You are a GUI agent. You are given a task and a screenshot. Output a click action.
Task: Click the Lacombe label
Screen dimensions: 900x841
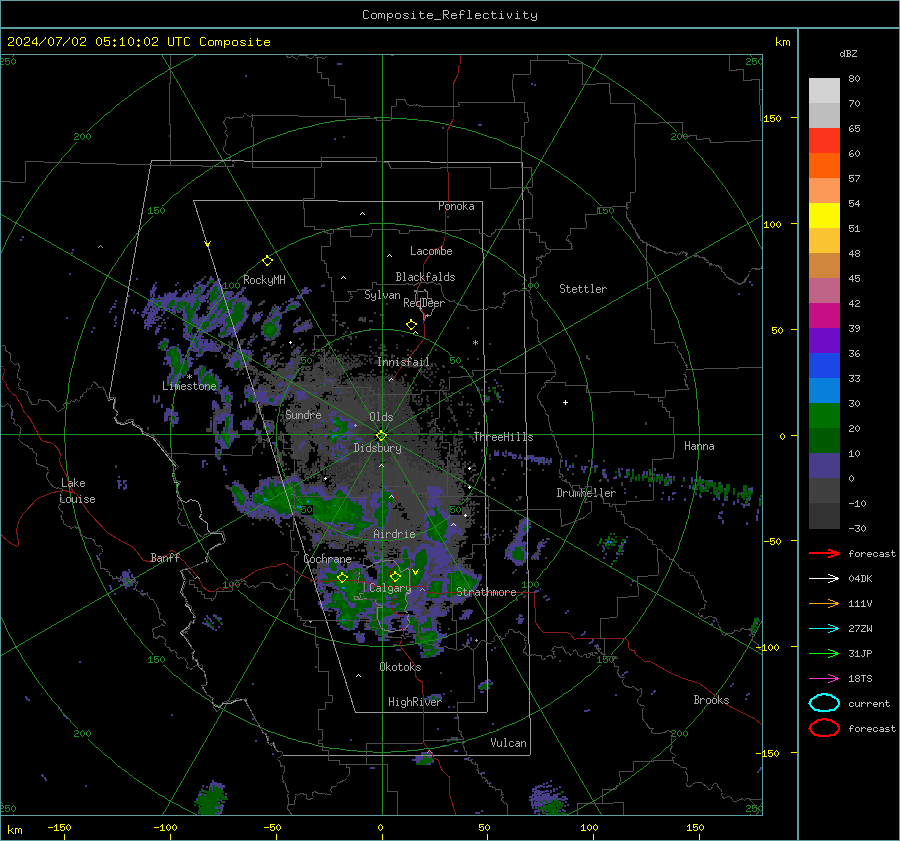(431, 251)
